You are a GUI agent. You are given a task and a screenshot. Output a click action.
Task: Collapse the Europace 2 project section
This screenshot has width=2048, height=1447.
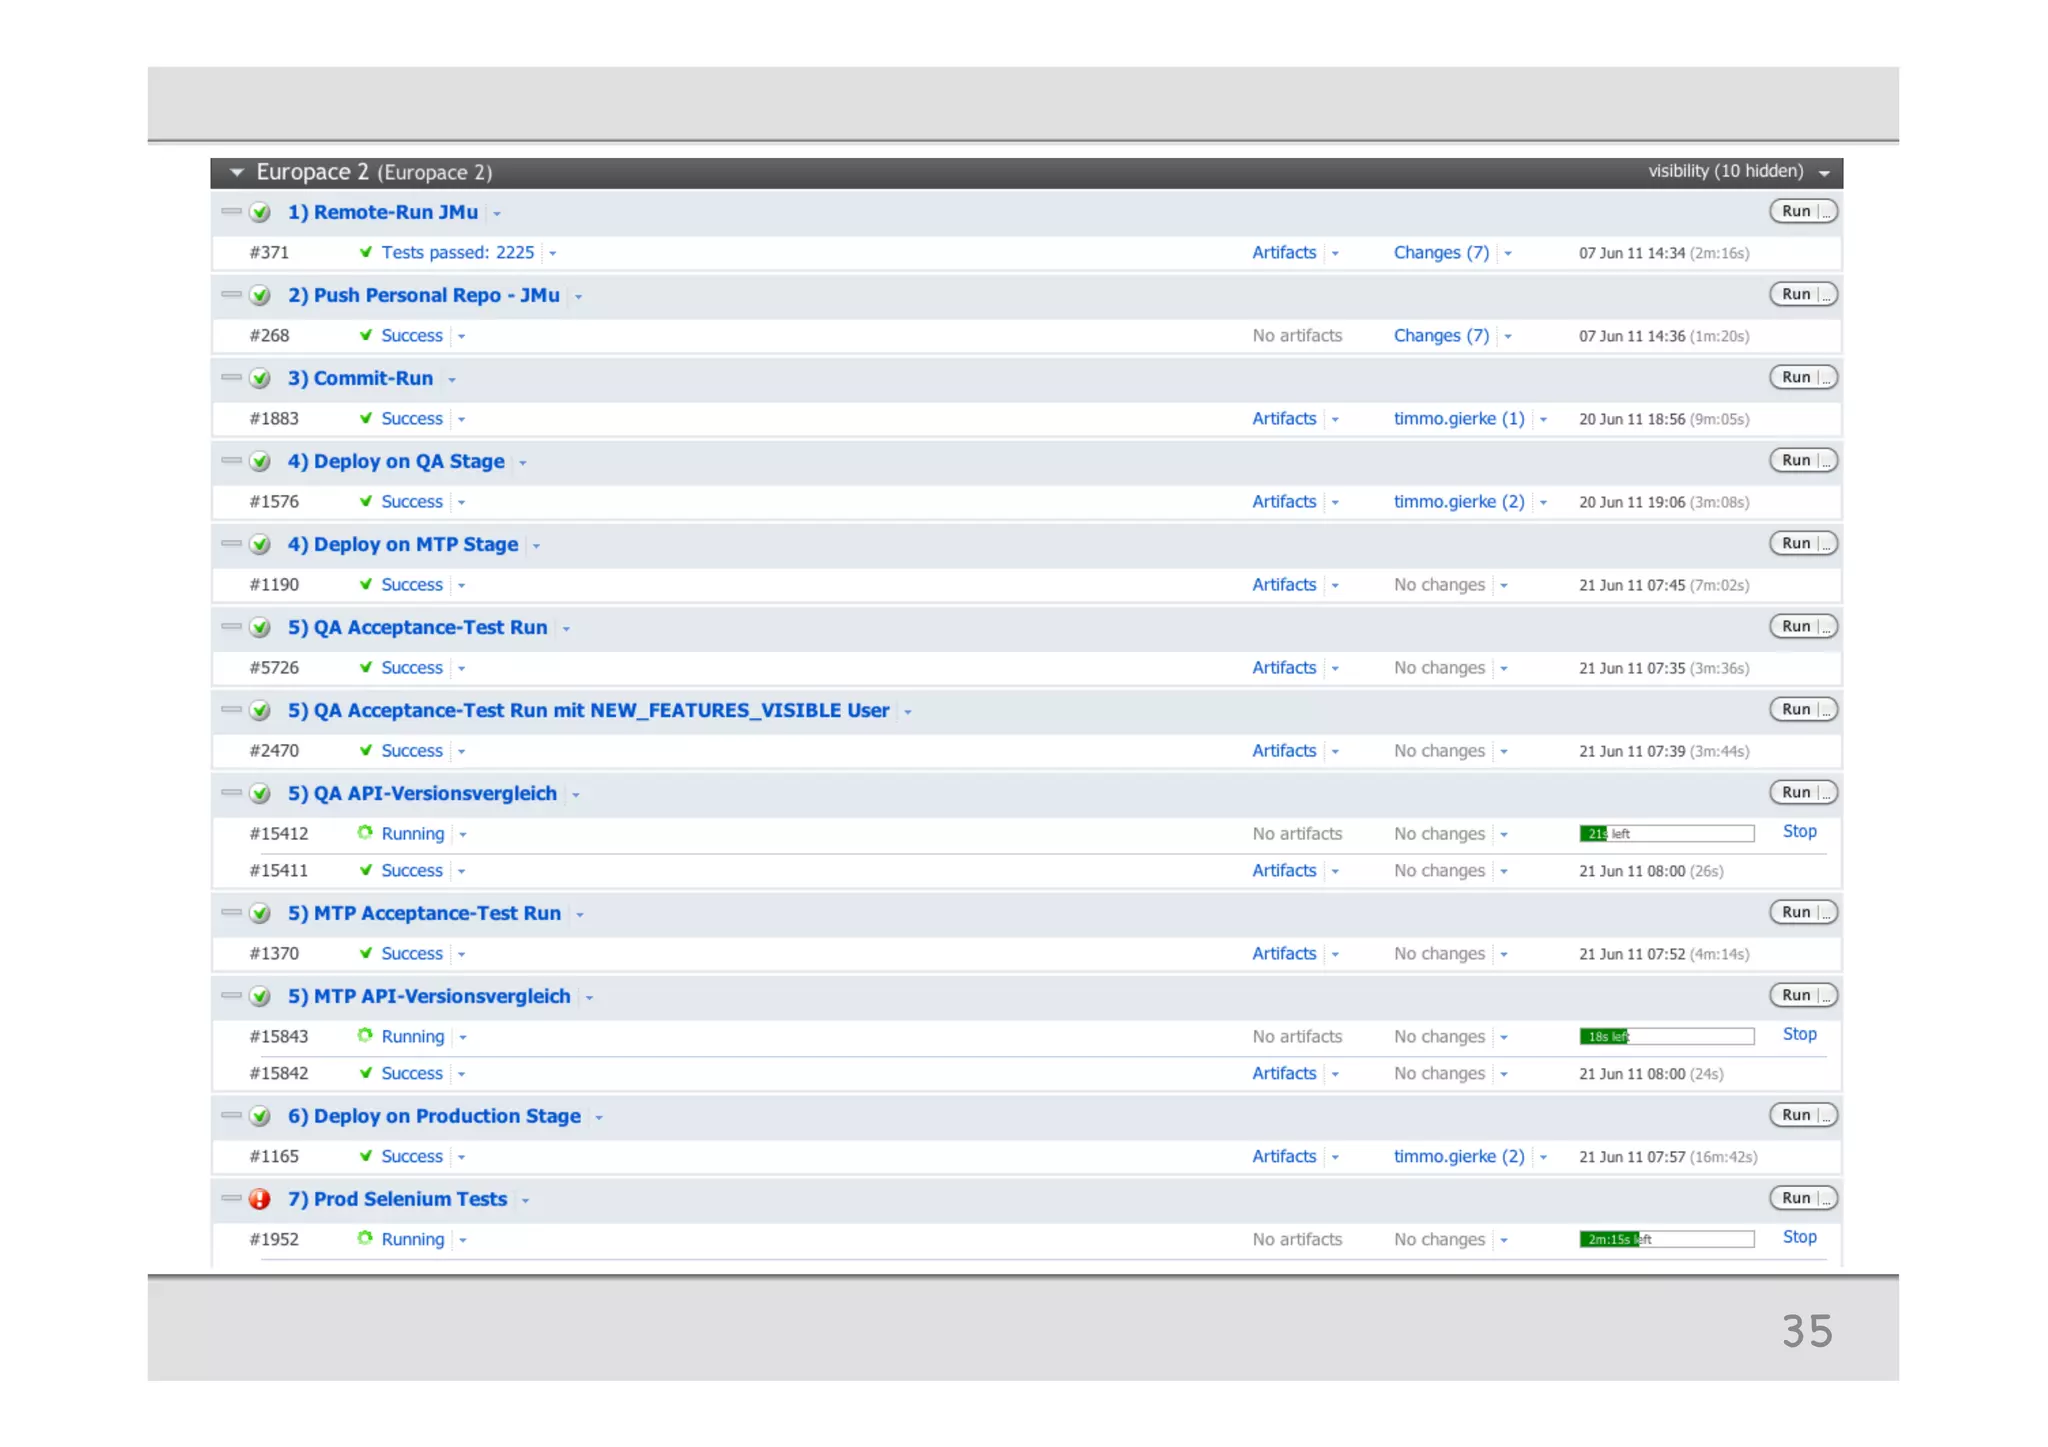pos(237,172)
